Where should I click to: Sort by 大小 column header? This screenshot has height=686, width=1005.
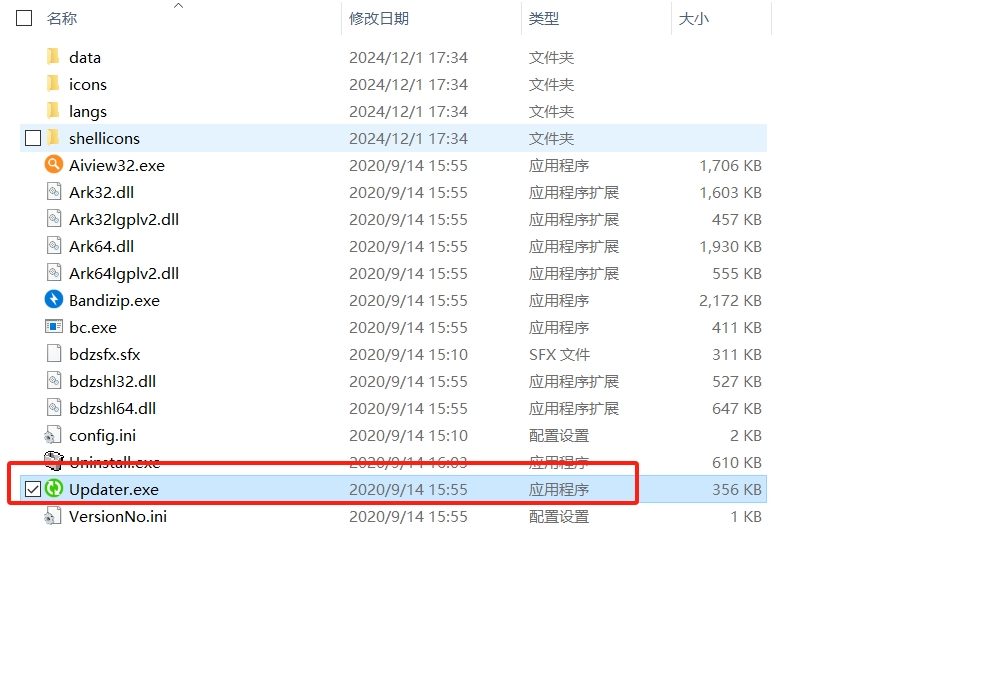click(x=694, y=19)
